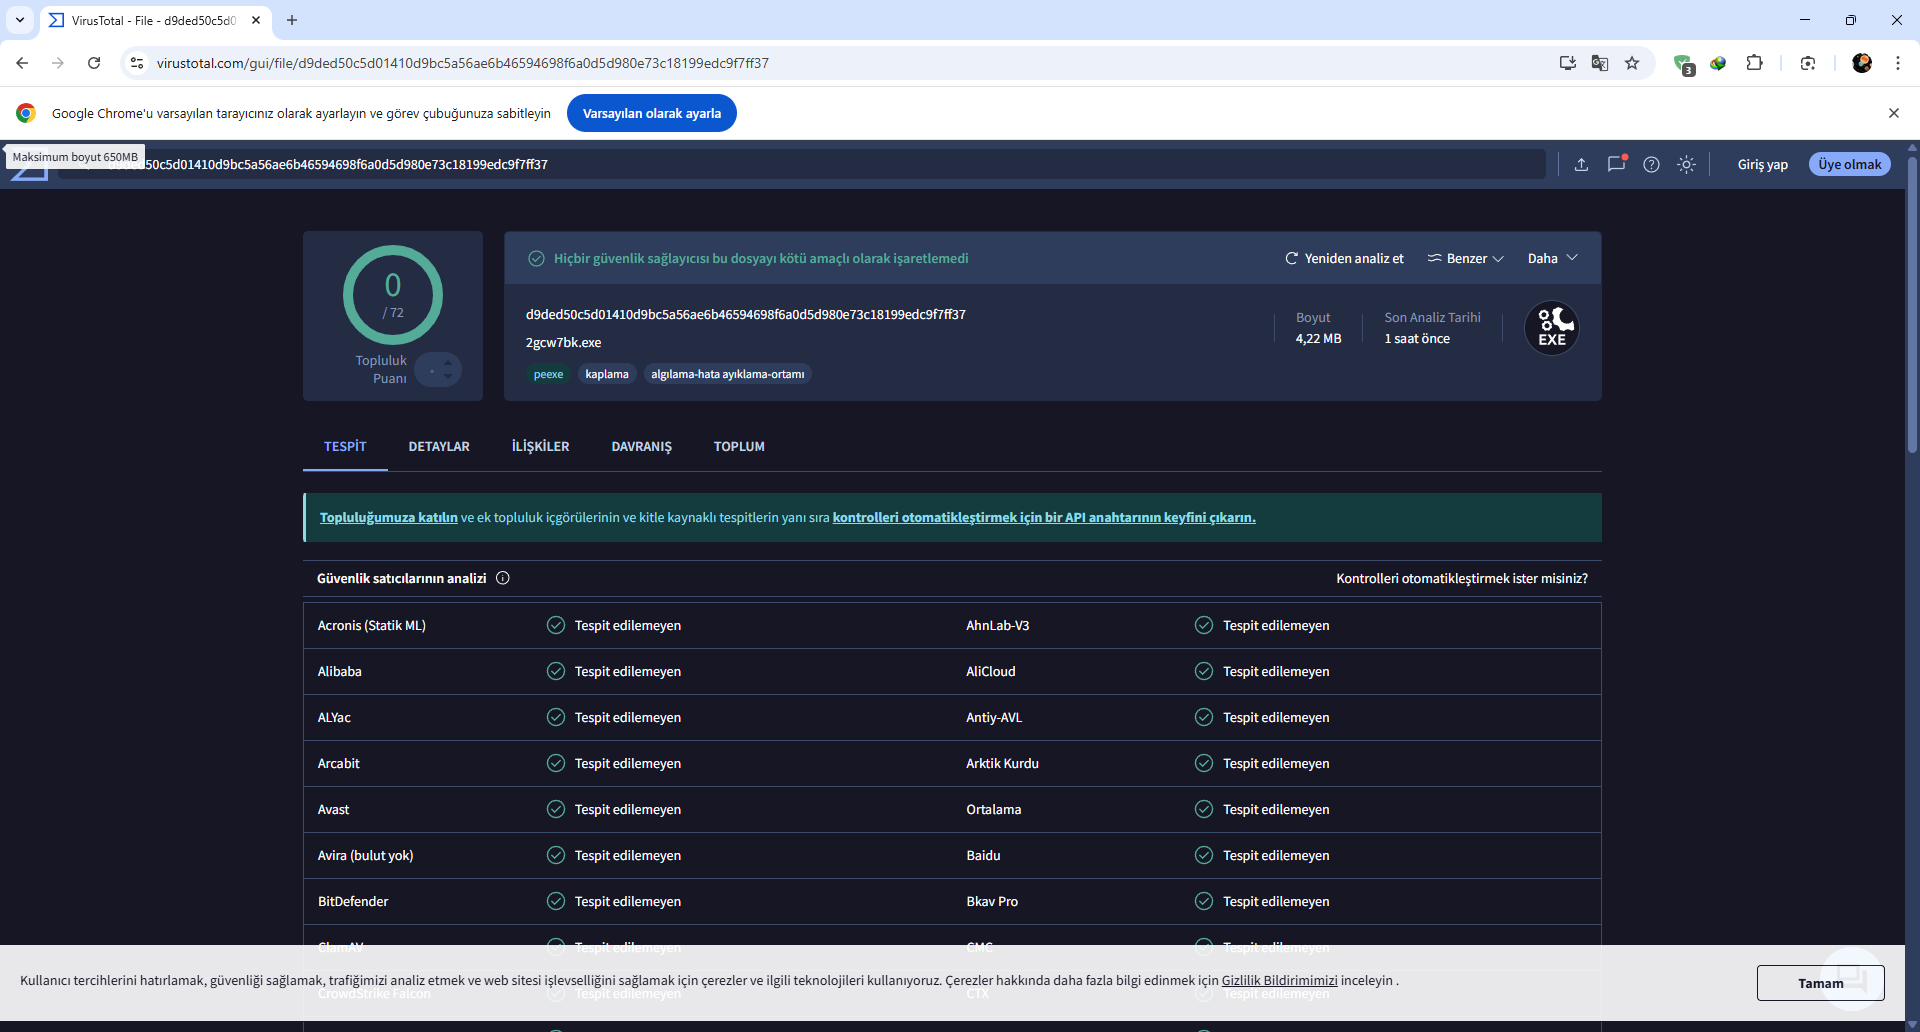Click the site information icon in address bar

(x=137, y=63)
